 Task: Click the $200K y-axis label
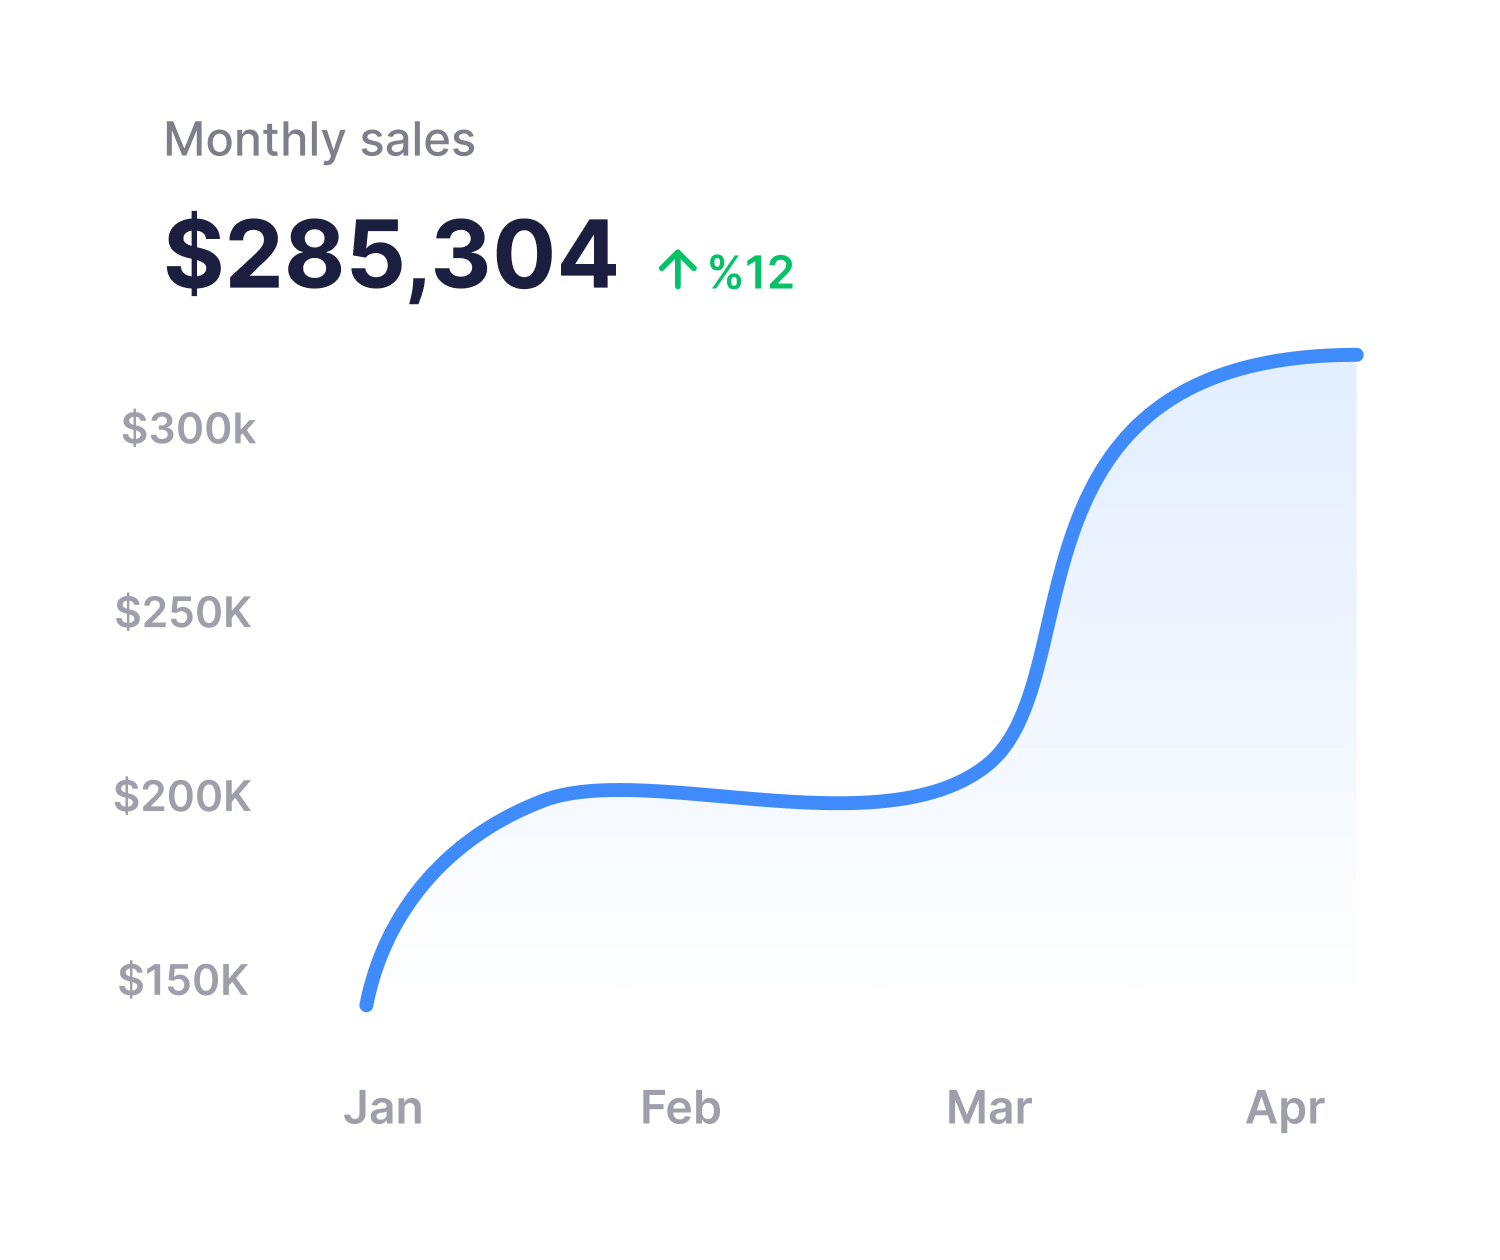(x=182, y=796)
